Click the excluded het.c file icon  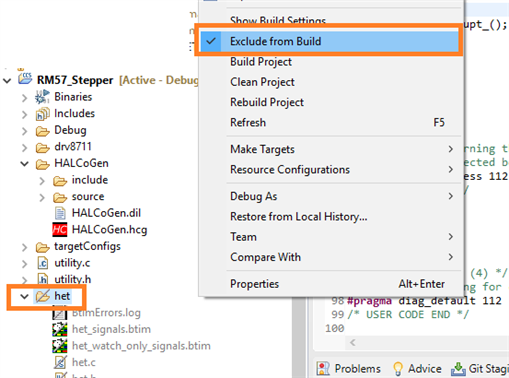click(x=60, y=362)
